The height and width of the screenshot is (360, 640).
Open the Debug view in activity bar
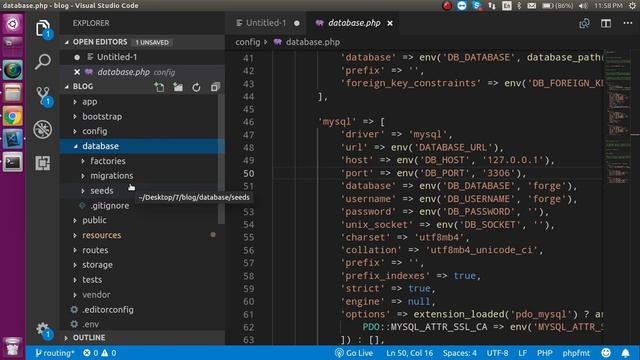click(x=43, y=130)
